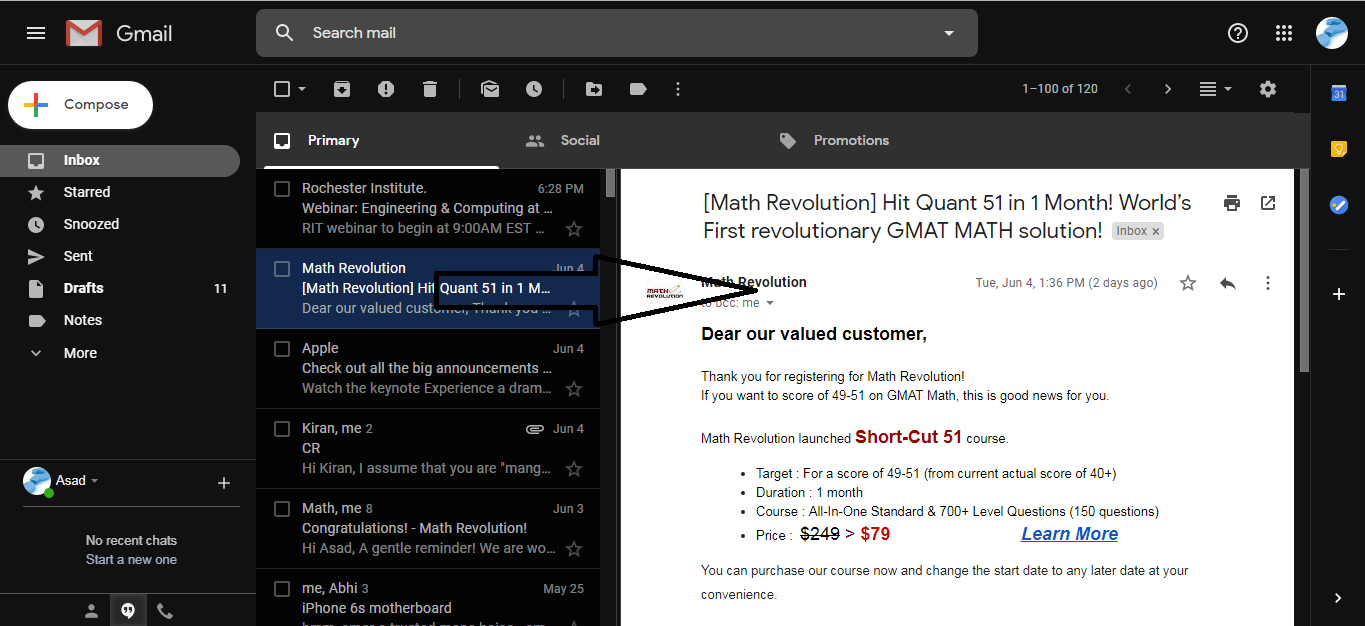1365x626 pixels.
Task: Start new chat plus button
Action: click(x=224, y=483)
